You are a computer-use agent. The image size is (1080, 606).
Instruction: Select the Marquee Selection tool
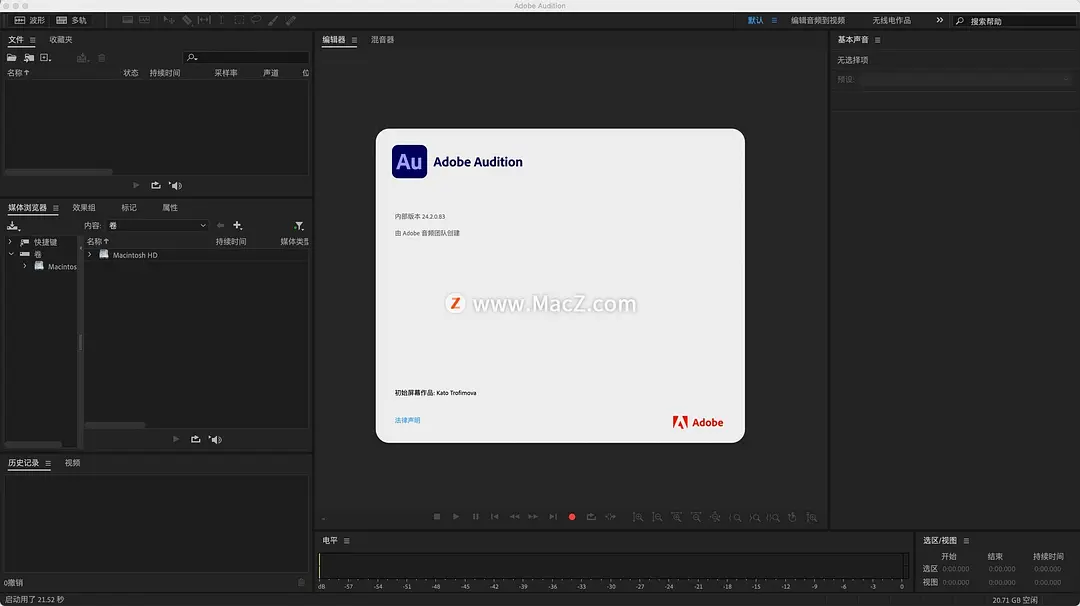tap(239, 20)
